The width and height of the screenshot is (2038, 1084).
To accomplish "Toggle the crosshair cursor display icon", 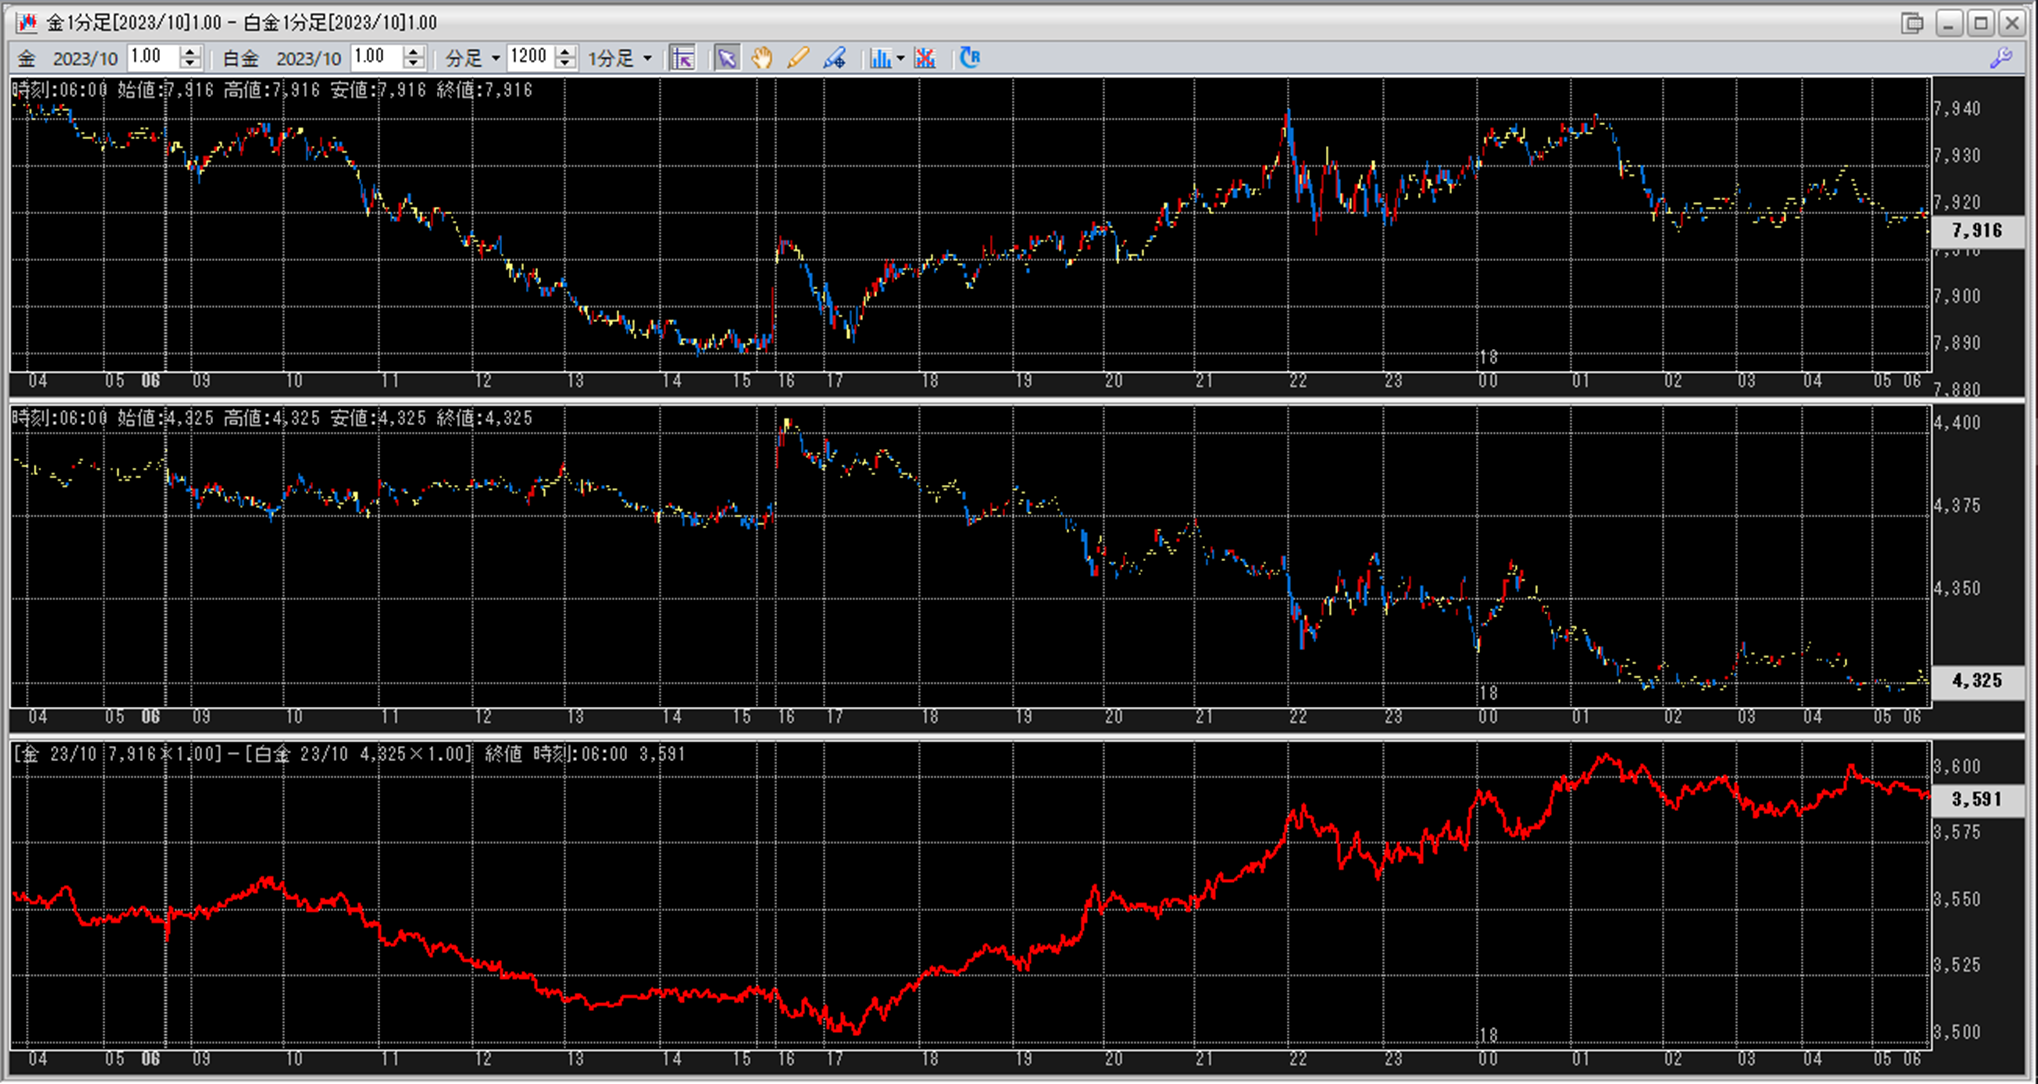I will (x=683, y=58).
